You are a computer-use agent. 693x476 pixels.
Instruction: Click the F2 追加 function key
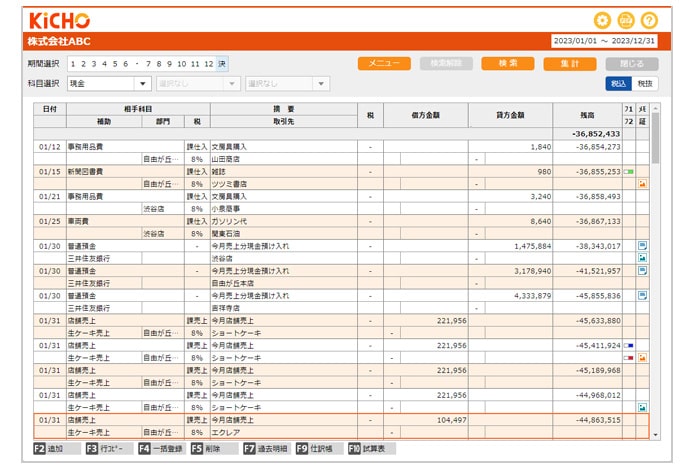click(48, 450)
